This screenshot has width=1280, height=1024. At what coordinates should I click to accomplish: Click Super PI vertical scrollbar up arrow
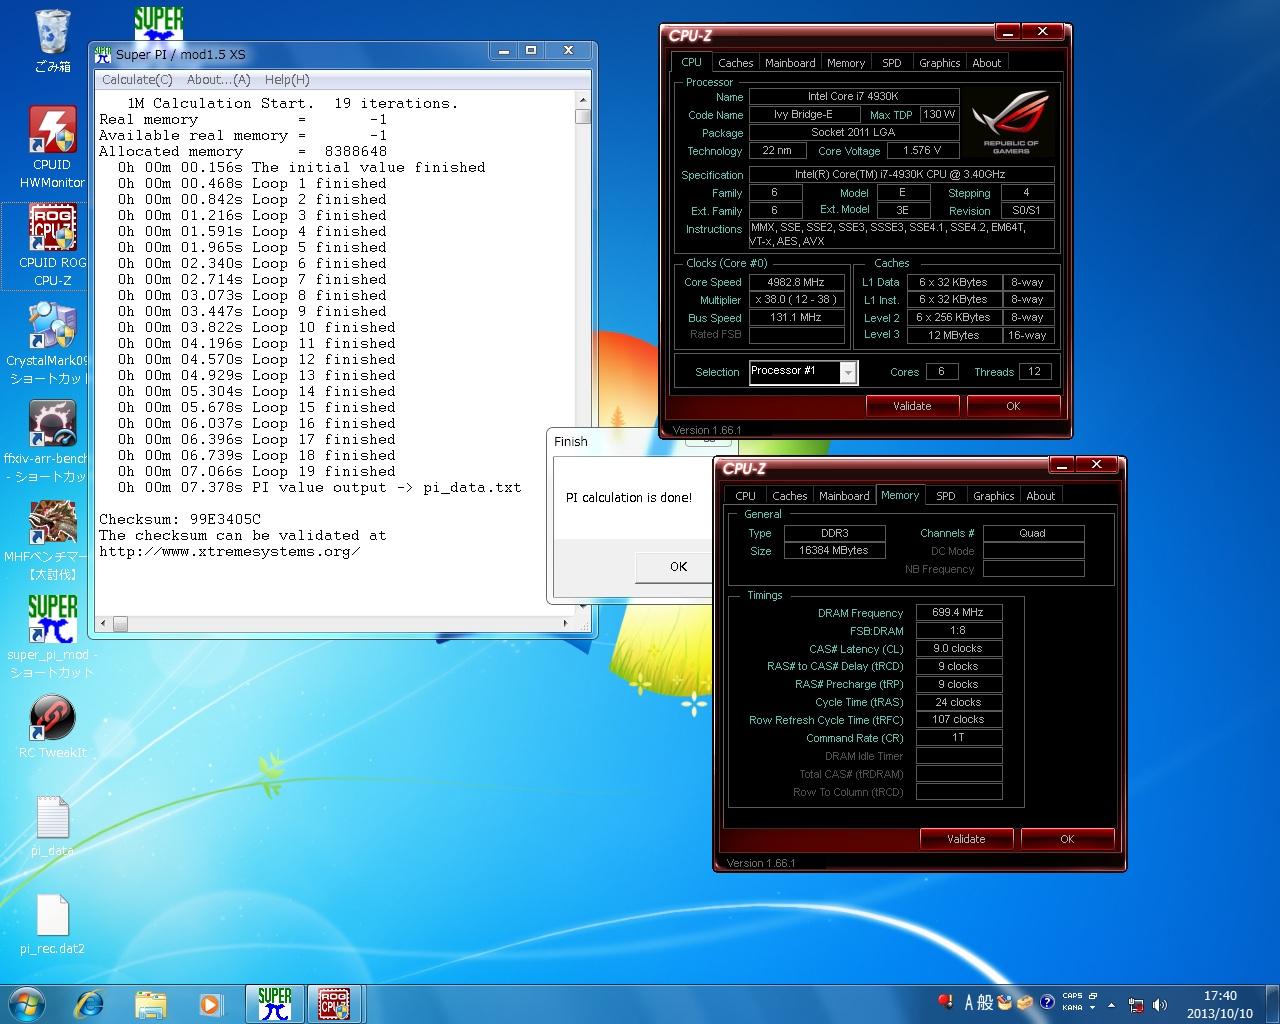583,101
